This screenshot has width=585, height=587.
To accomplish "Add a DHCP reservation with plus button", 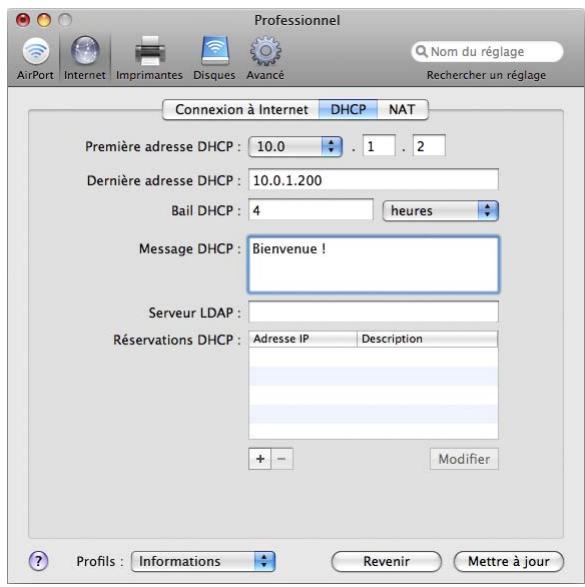I will [260, 459].
